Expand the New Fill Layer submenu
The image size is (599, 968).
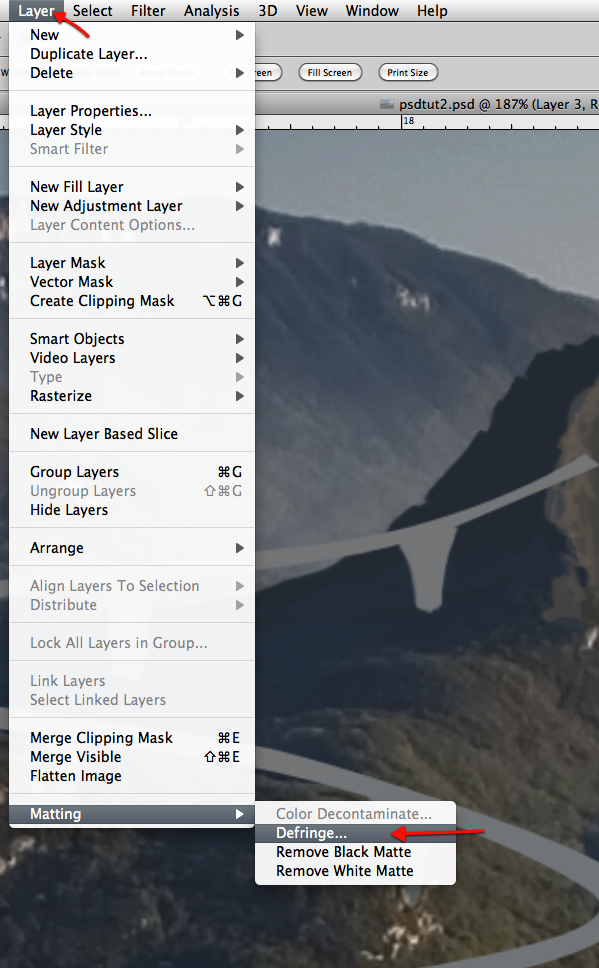[132, 187]
